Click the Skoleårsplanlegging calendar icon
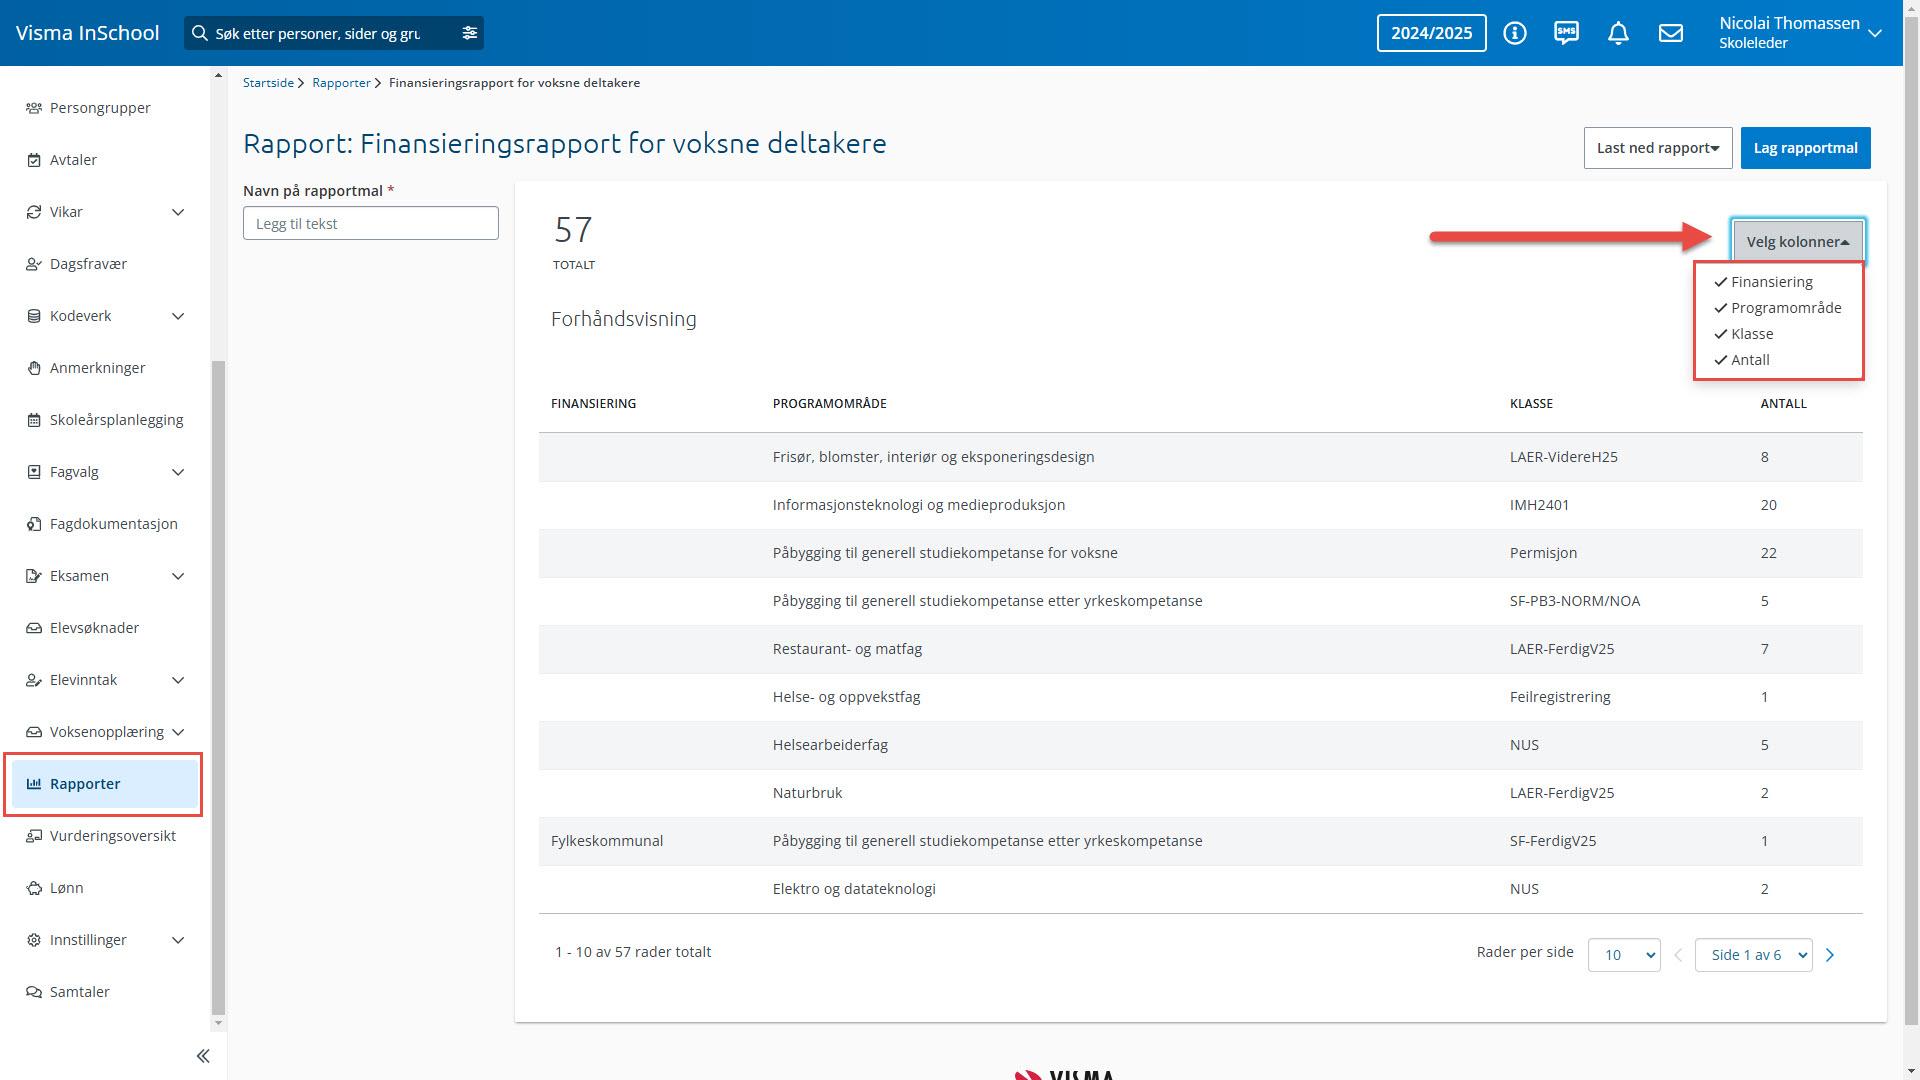 [x=34, y=420]
